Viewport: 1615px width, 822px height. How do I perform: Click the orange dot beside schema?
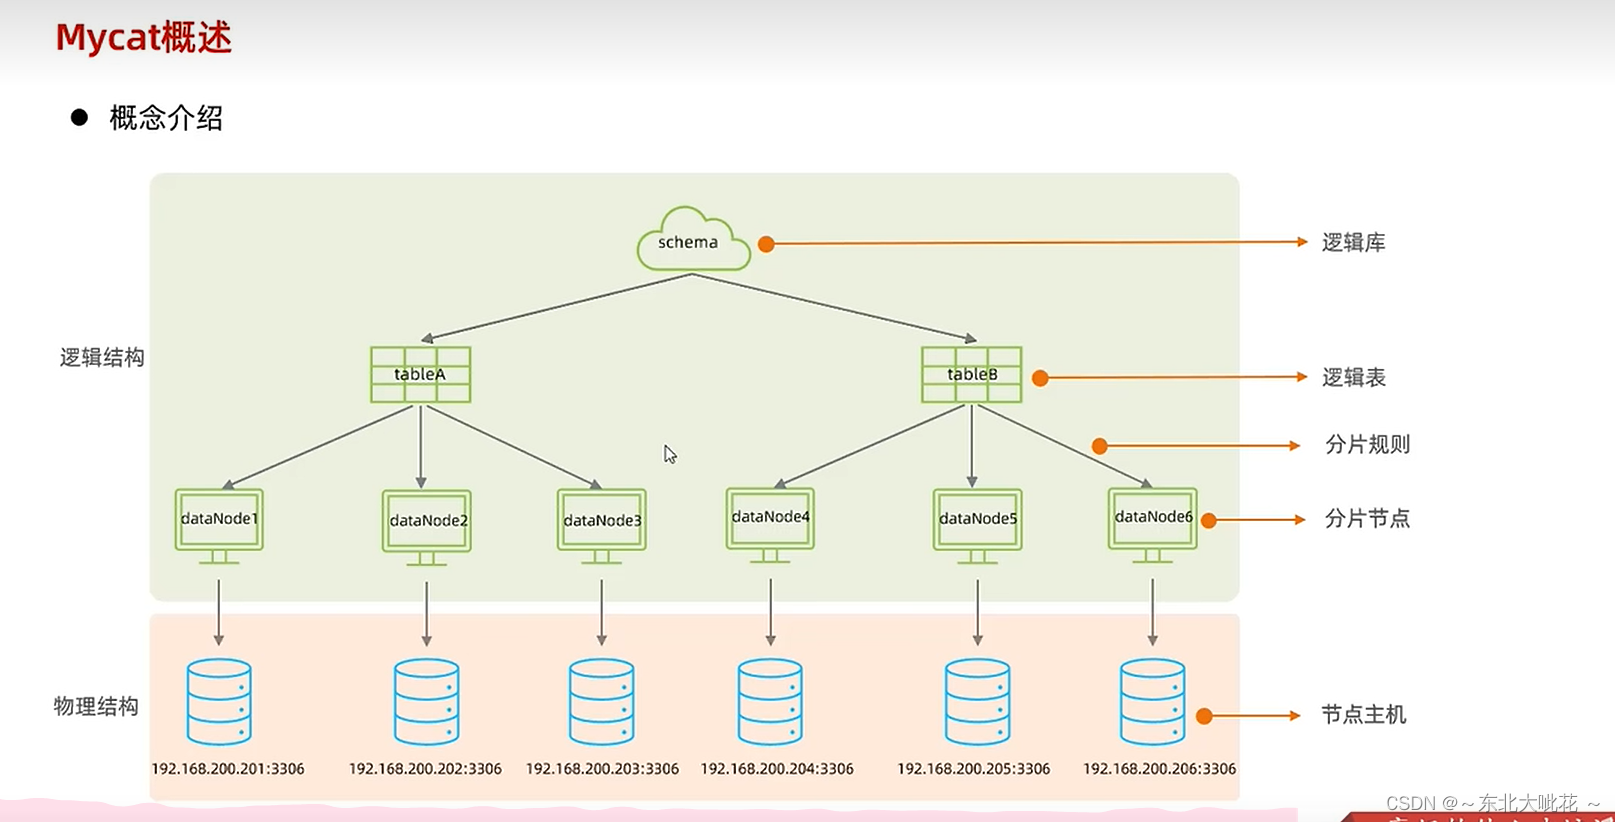click(766, 244)
